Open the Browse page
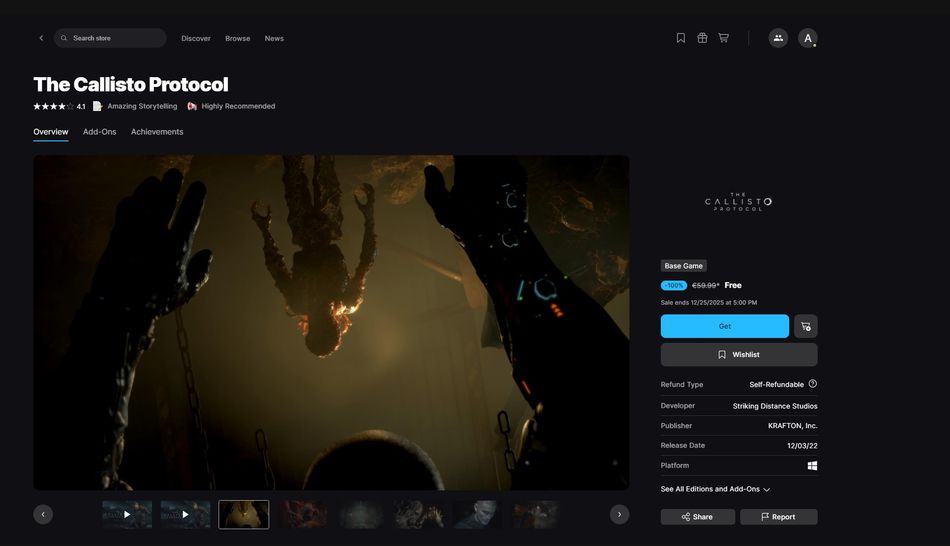This screenshot has width=950, height=546. [238, 38]
